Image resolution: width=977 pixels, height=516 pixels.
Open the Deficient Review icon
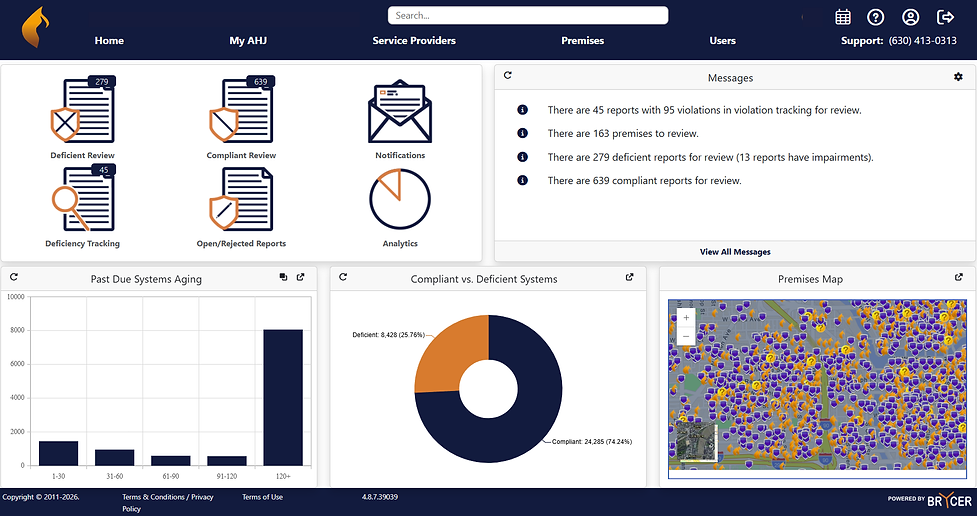click(x=83, y=110)
